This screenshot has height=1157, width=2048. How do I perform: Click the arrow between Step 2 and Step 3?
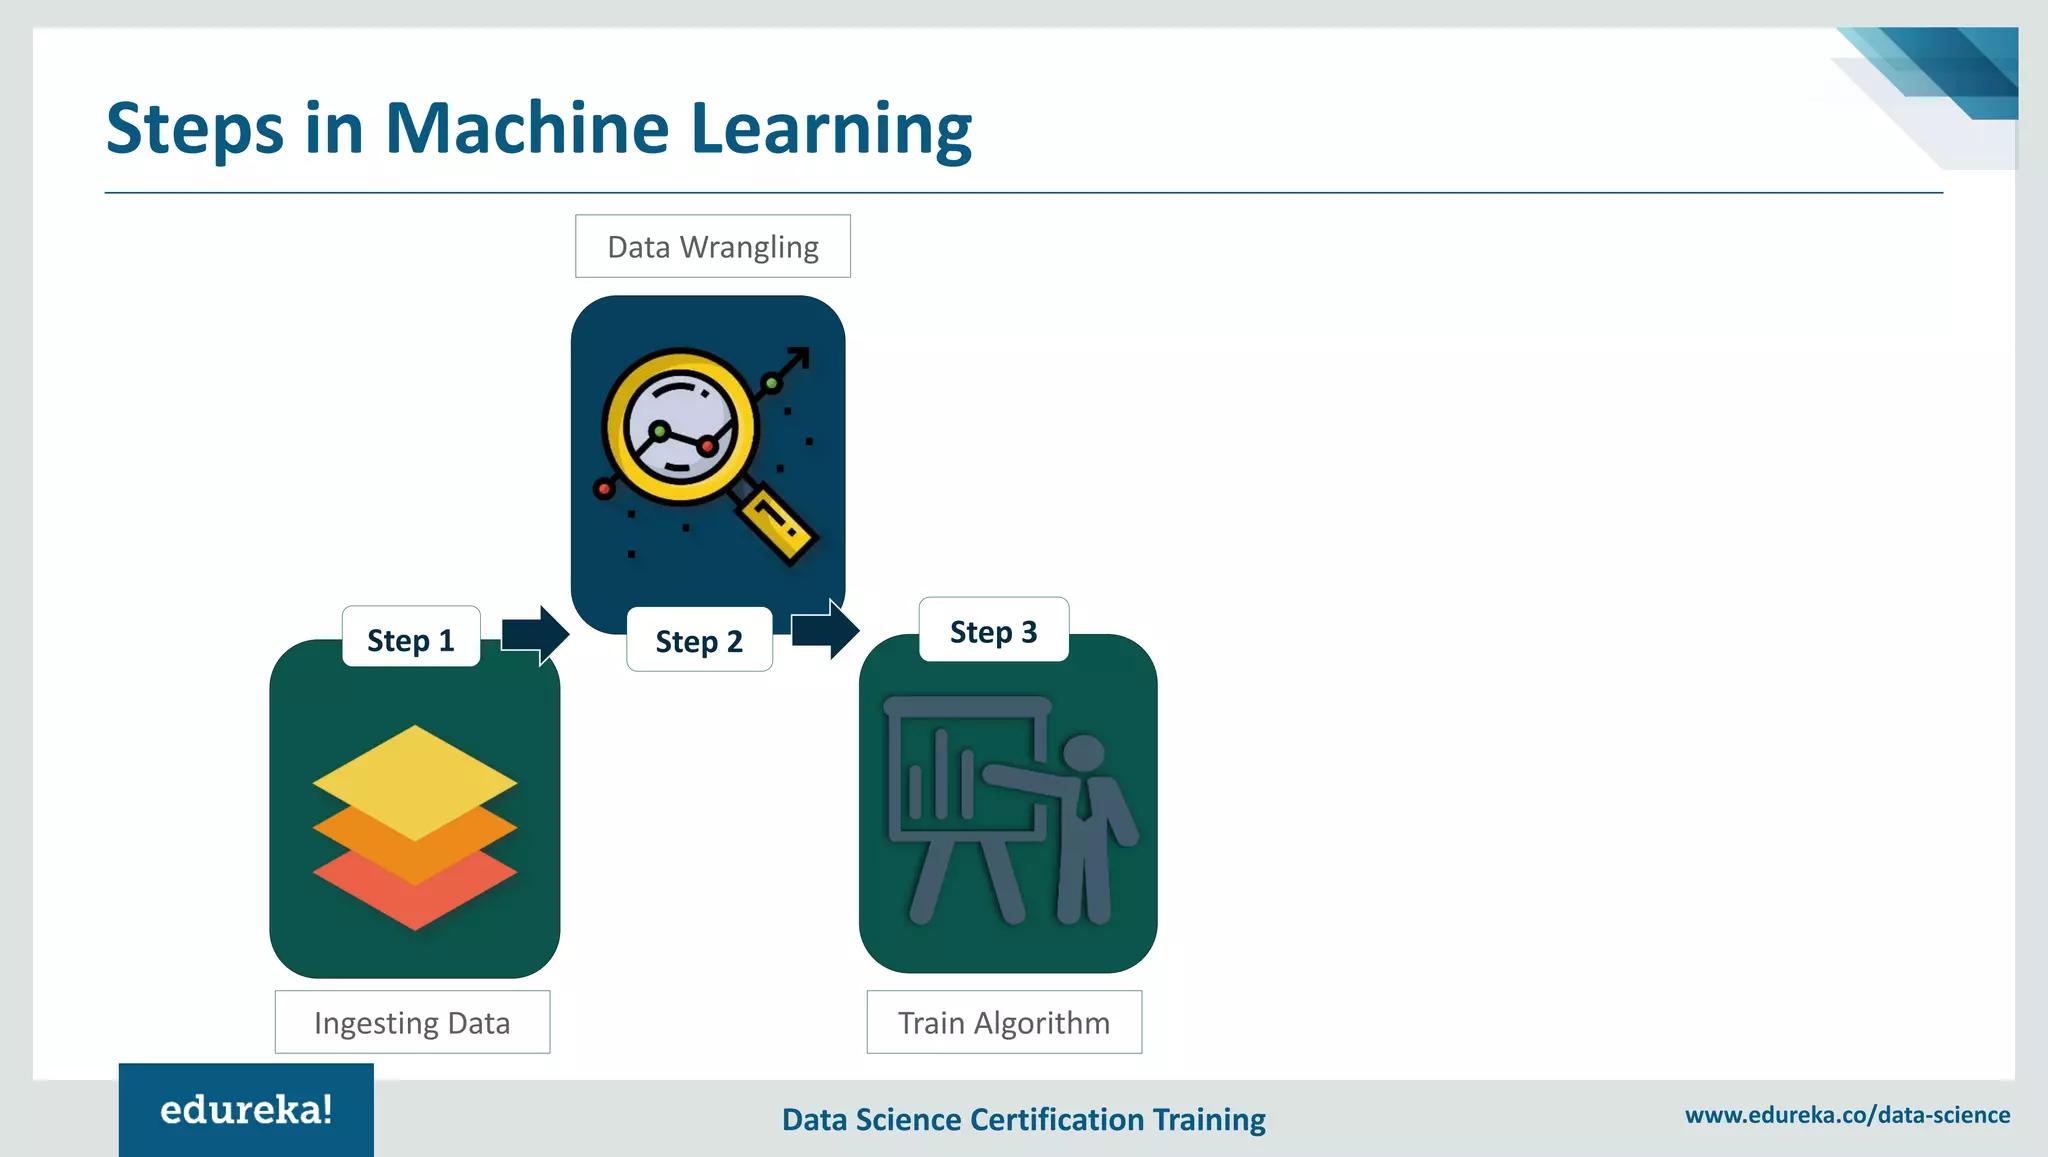(x=825, y=629)
